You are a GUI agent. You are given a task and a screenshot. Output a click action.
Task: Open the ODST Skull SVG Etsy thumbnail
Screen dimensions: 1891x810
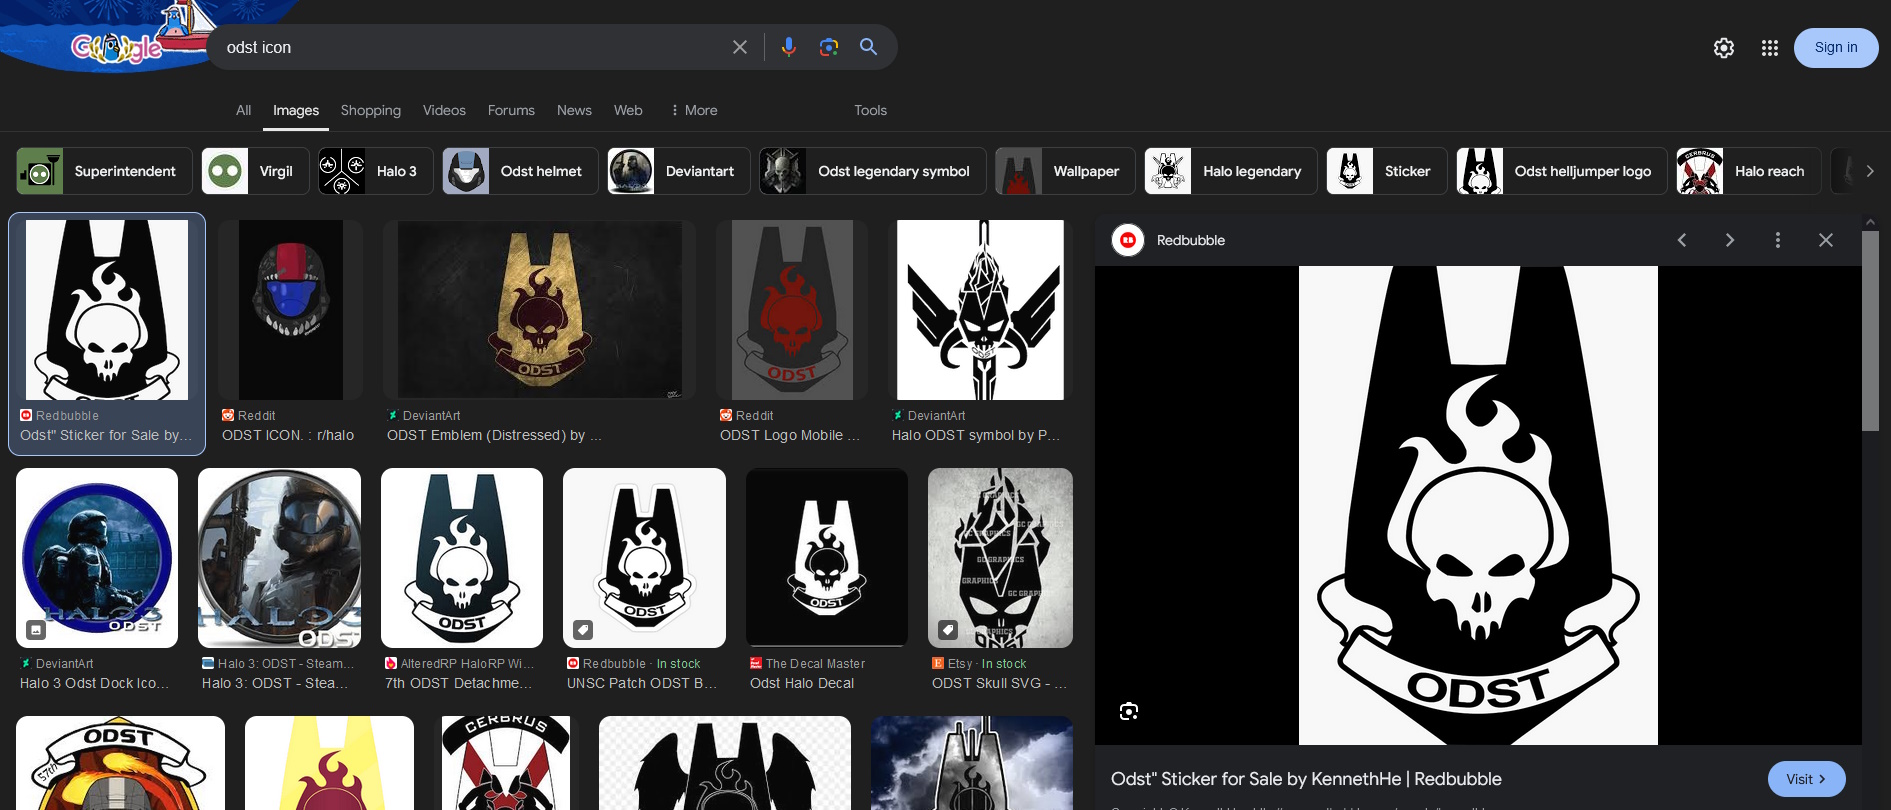click(1000, 558)
